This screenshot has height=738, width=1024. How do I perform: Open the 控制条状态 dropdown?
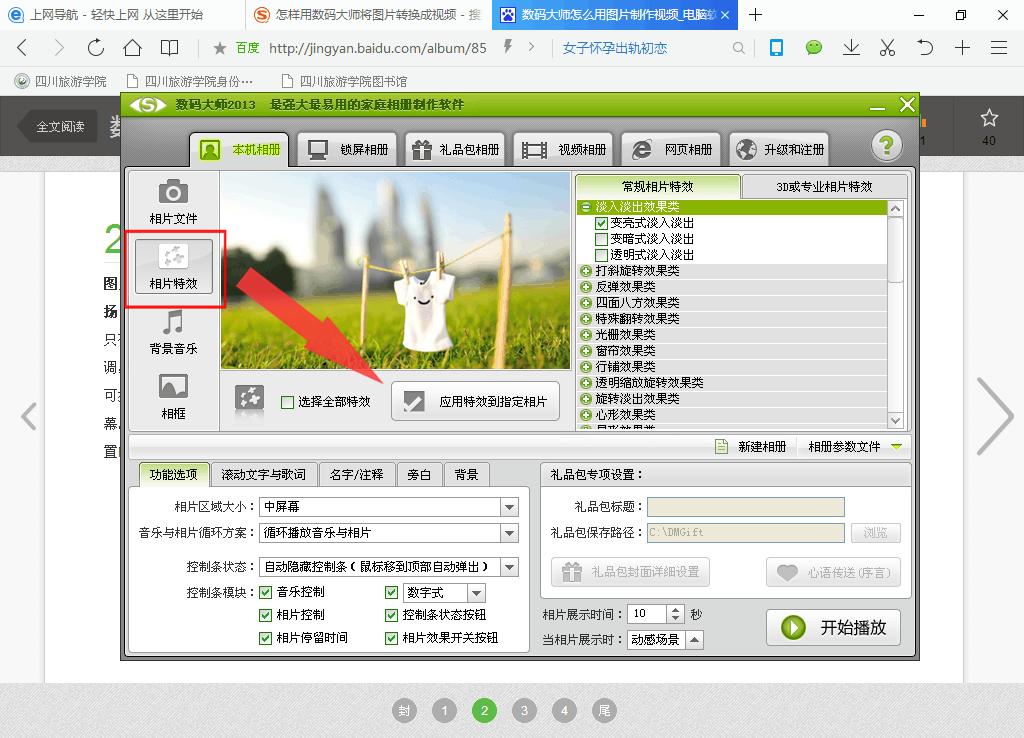pyautogui.click(x=509, y=567)
